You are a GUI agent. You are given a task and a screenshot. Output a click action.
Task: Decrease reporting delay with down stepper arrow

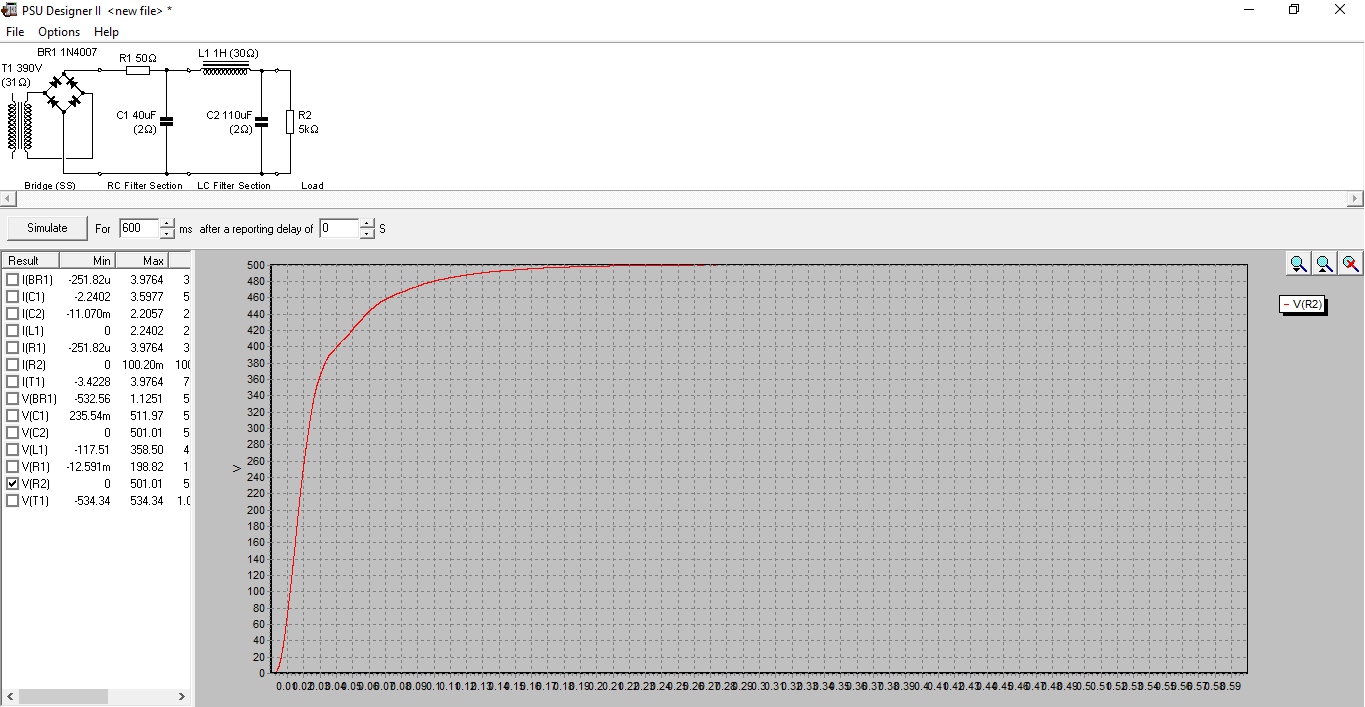pos(367,234)
